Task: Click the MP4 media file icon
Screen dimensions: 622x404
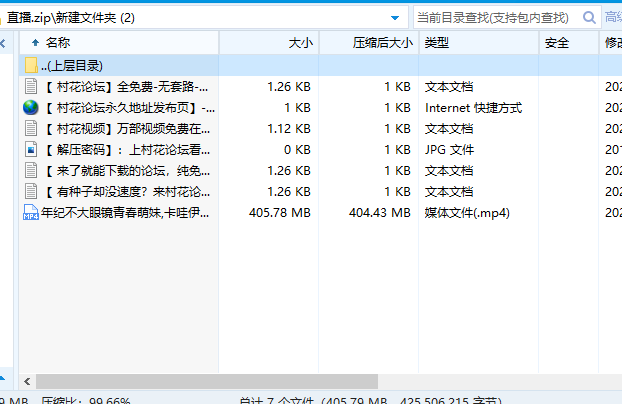Action: [31, 212]
